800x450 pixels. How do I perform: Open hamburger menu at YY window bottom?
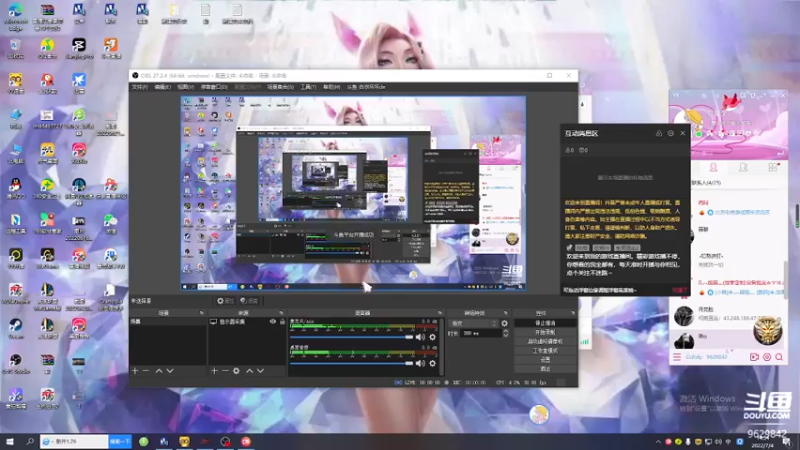coord(677,357)
